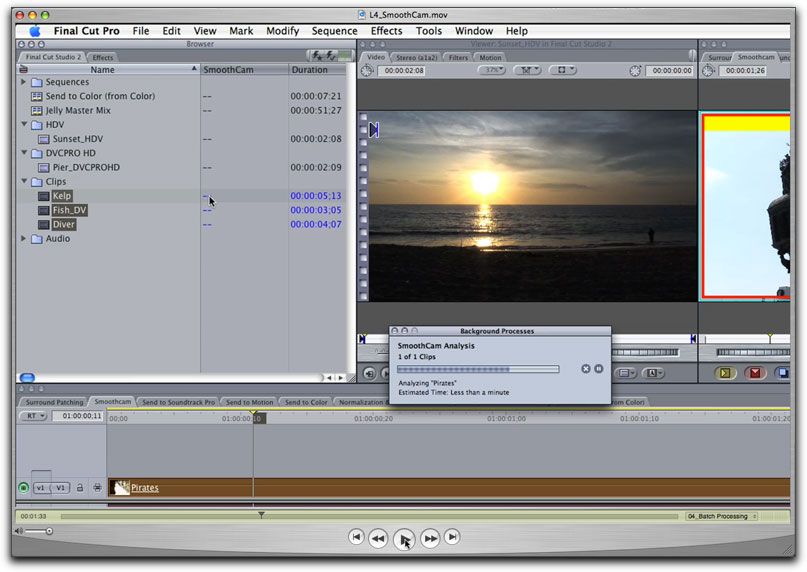Click the Browser horizontal scrollbar thumb
This screenshot has width=807, height=572.
click(27, 377)
